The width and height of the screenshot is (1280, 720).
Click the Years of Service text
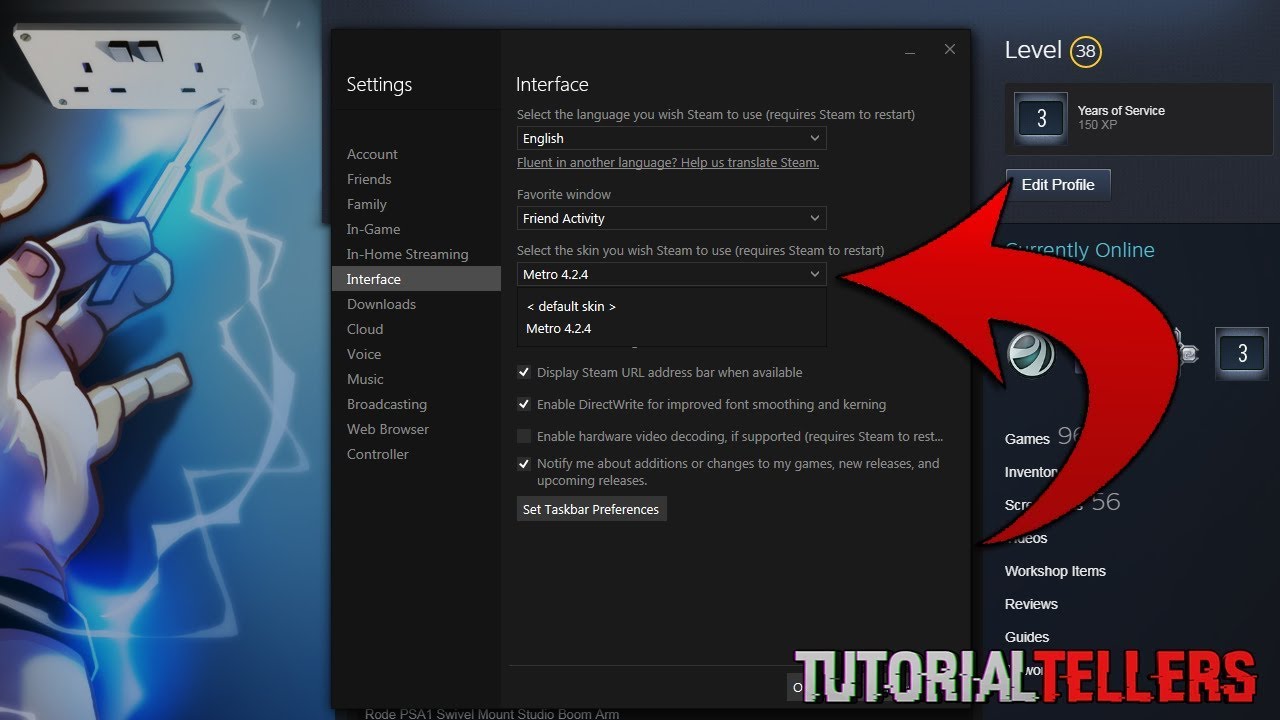[1121, 111]
